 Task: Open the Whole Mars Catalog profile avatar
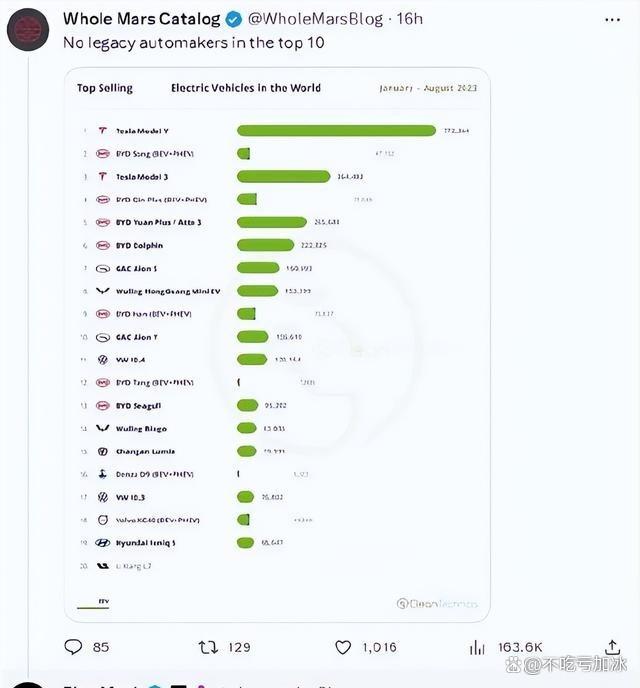pos(28,29)
